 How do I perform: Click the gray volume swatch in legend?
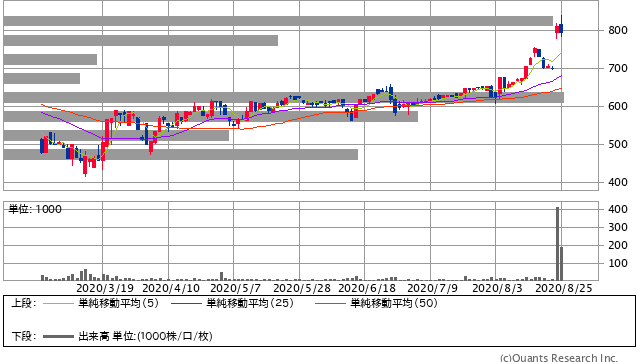tap(58, 337)
